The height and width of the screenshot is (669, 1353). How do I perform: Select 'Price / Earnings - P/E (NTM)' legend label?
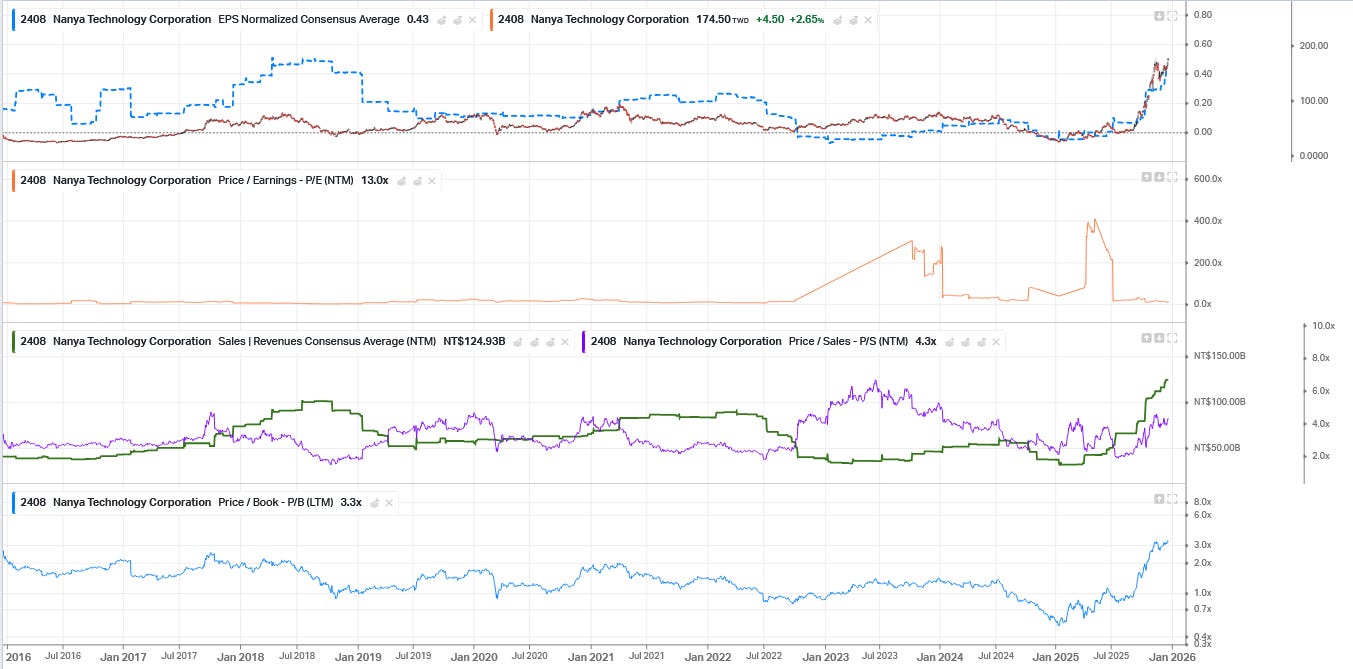click(286, 180)
